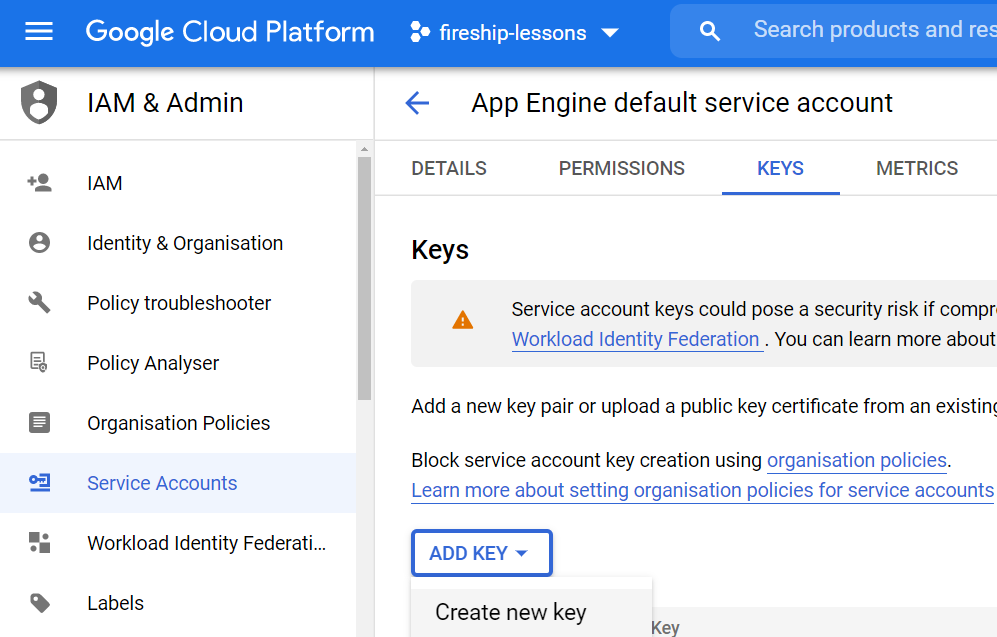997x637 pixels.
Task: Open the METRICS tab
Action: pos(917,168)
